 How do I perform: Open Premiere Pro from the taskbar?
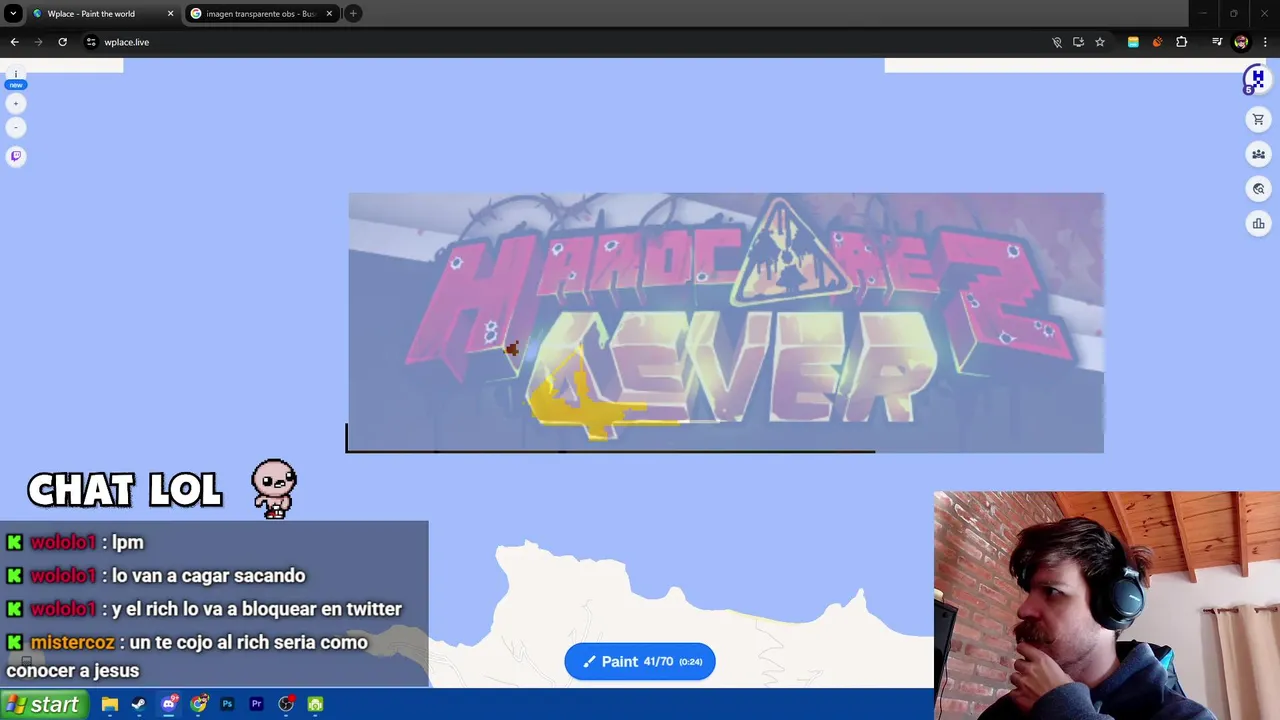click(256, 704)
